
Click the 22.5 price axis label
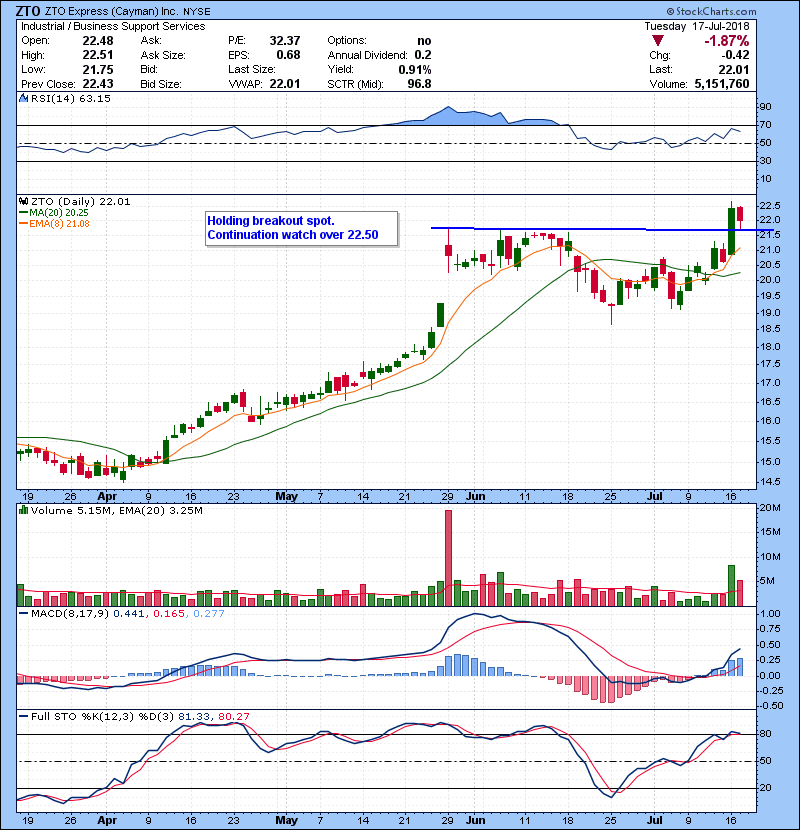click(x=769, y=205)
